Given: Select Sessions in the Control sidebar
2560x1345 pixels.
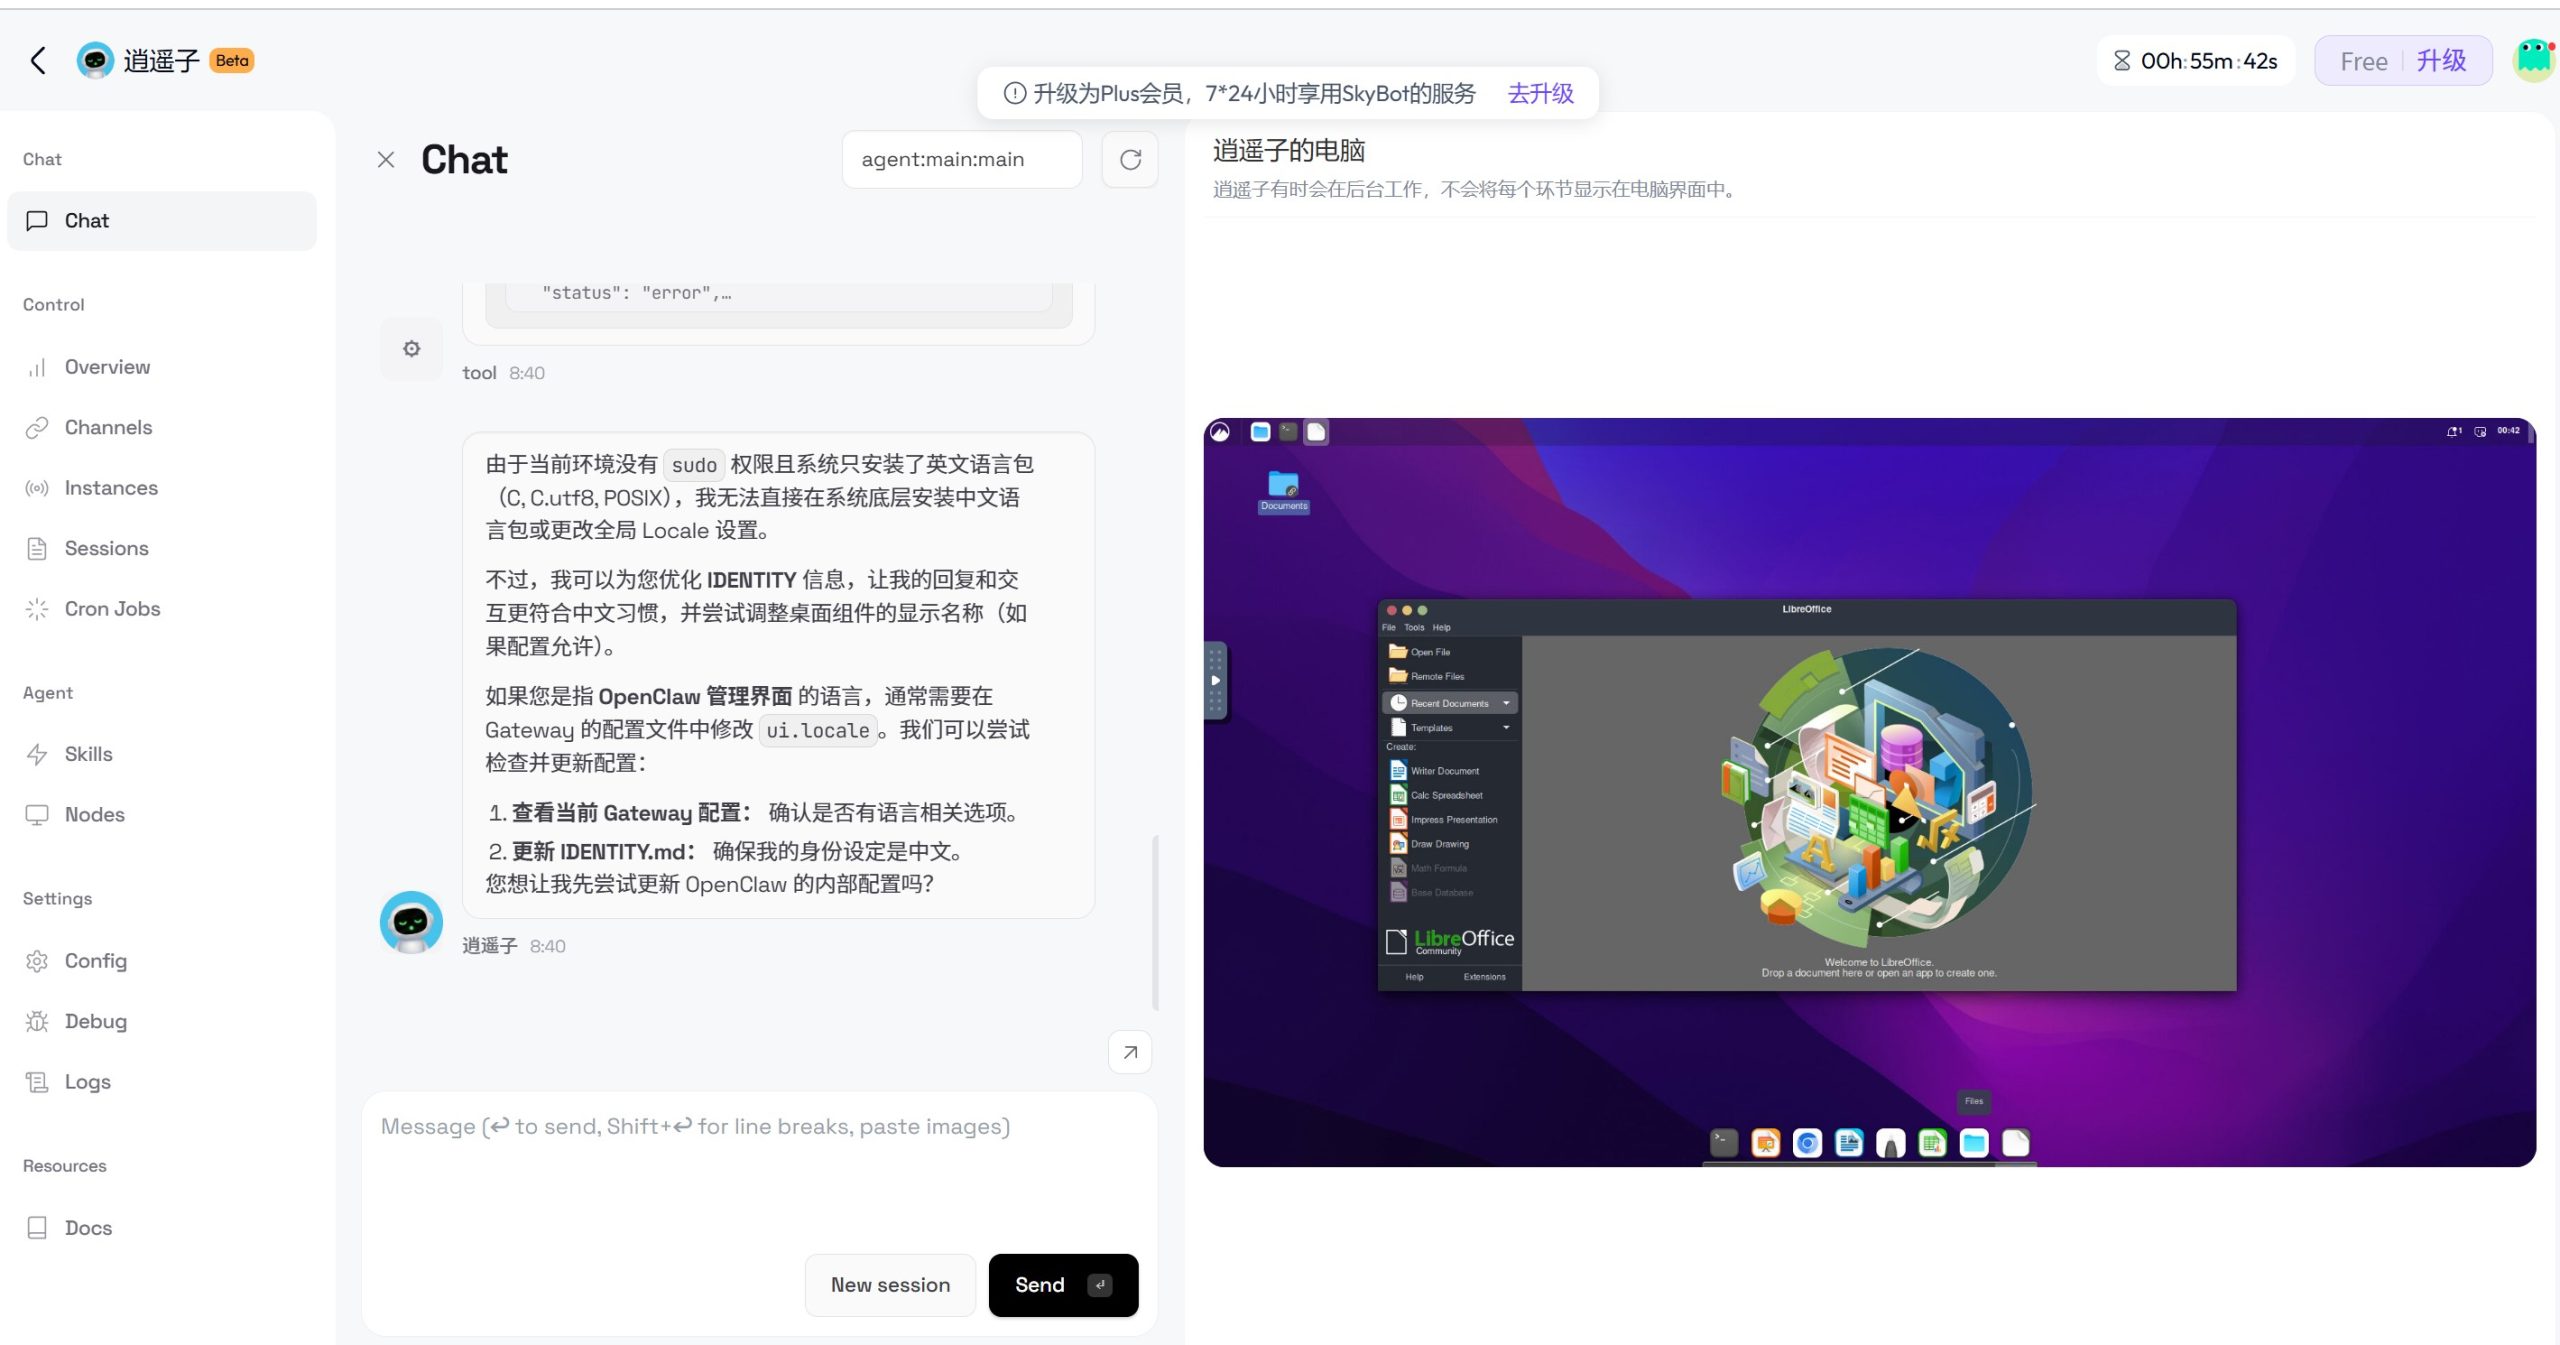Looking at the screenshot, I should (x=106, y=548).
